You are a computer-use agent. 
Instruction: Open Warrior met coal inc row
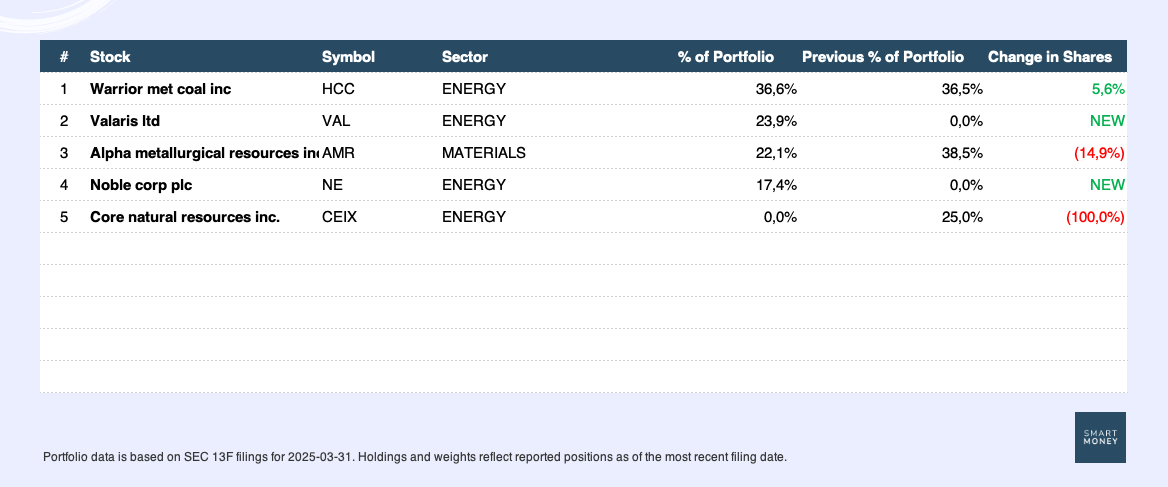(583, 89)
